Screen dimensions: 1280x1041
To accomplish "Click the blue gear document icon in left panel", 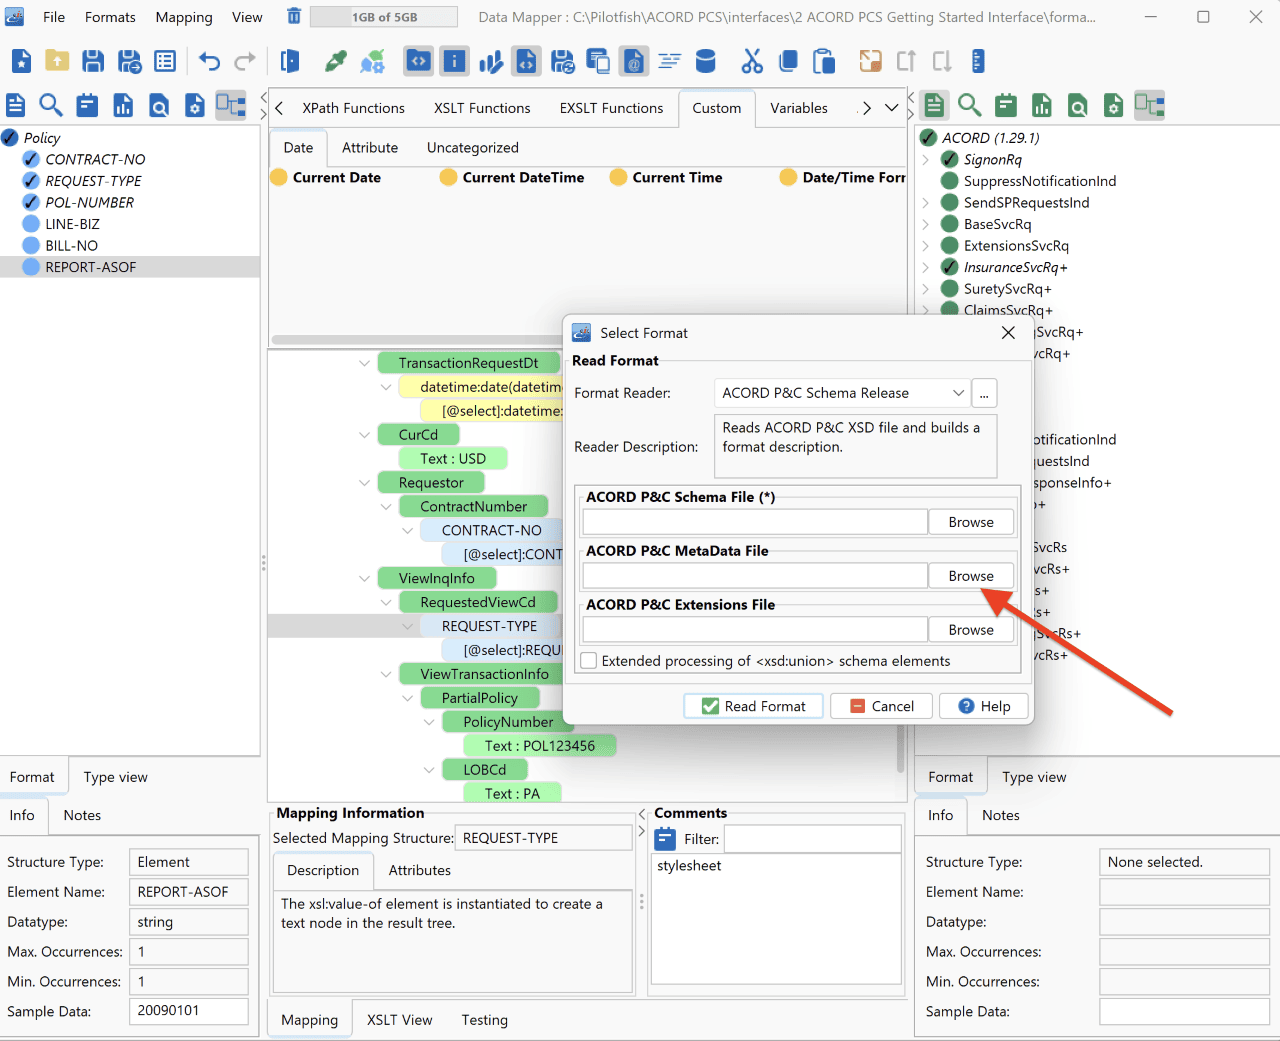I will pyautogui.click(x=195, y=105).
